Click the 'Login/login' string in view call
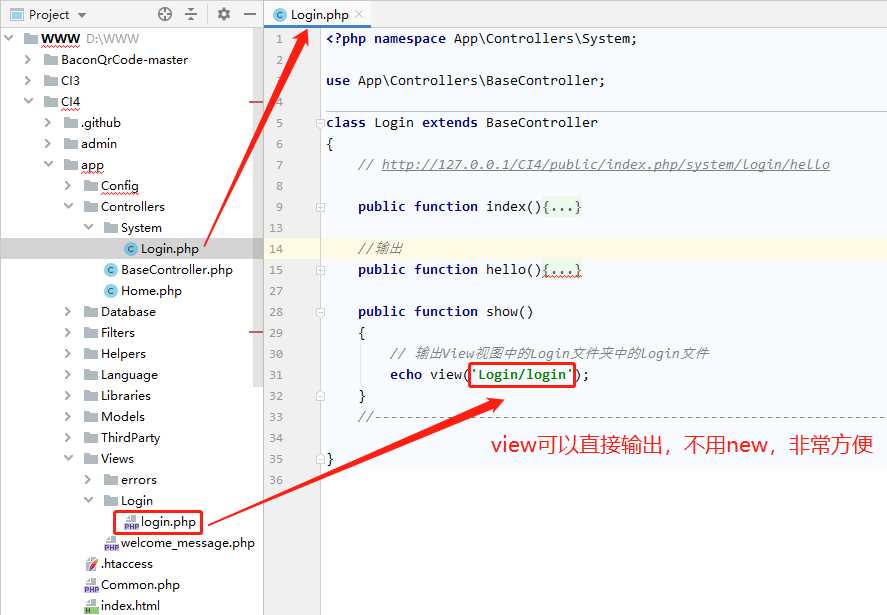 click(x=522, y=375)
